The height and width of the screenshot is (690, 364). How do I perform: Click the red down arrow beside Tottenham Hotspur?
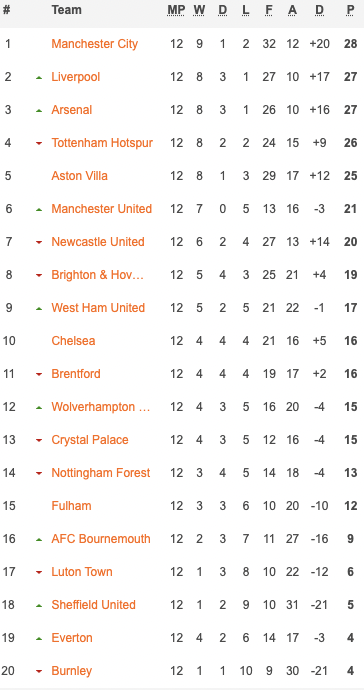coord(39,143)
